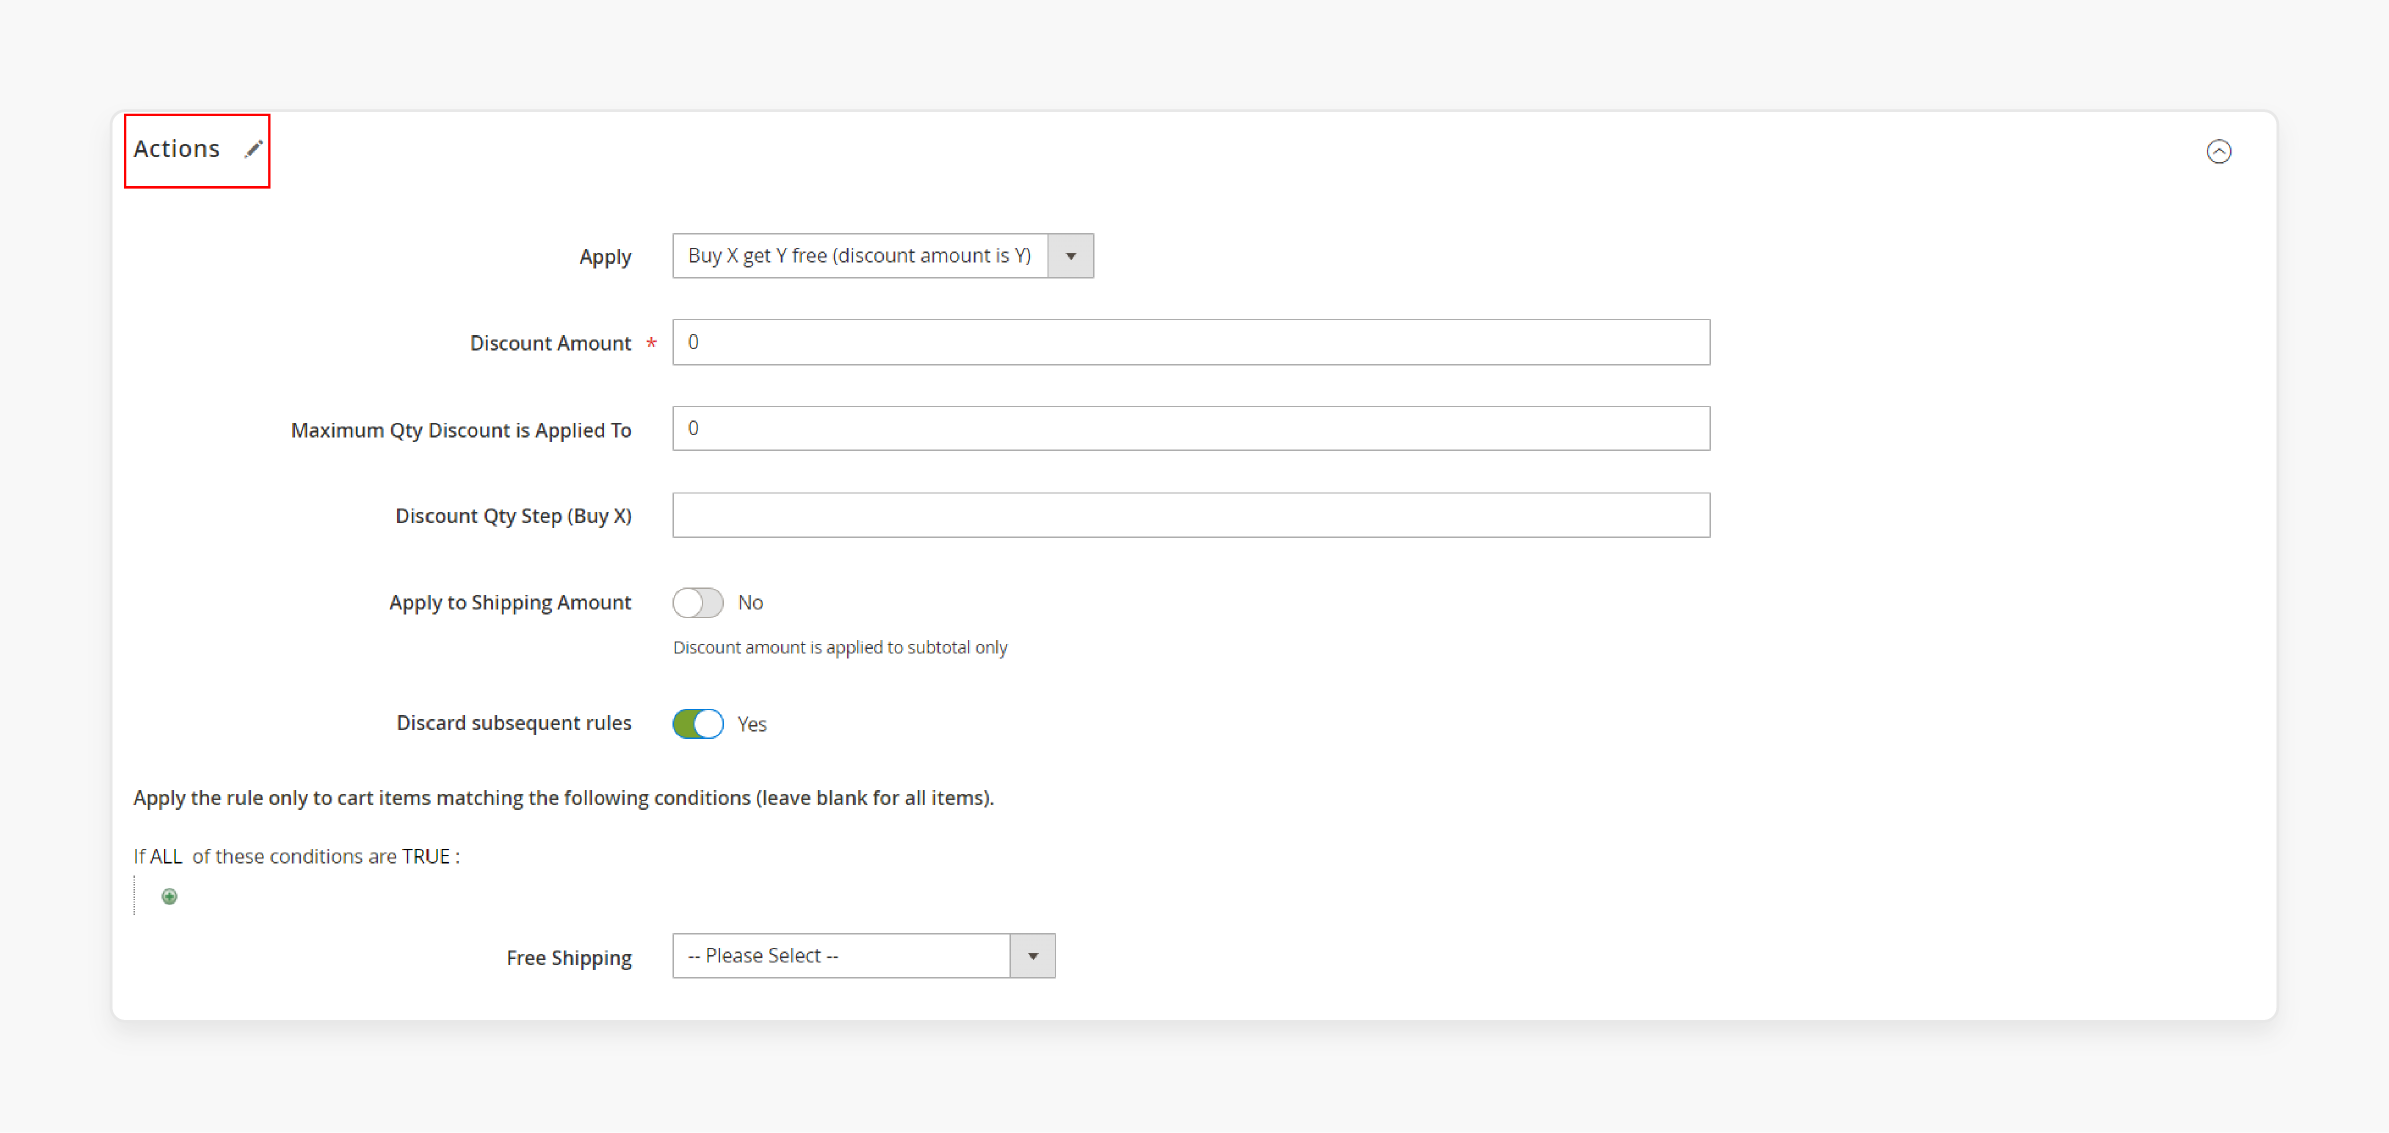Viewport: 2389px width, 1133px height.
Task: Click the Please Select free shipping box
Action: point(840,956)
